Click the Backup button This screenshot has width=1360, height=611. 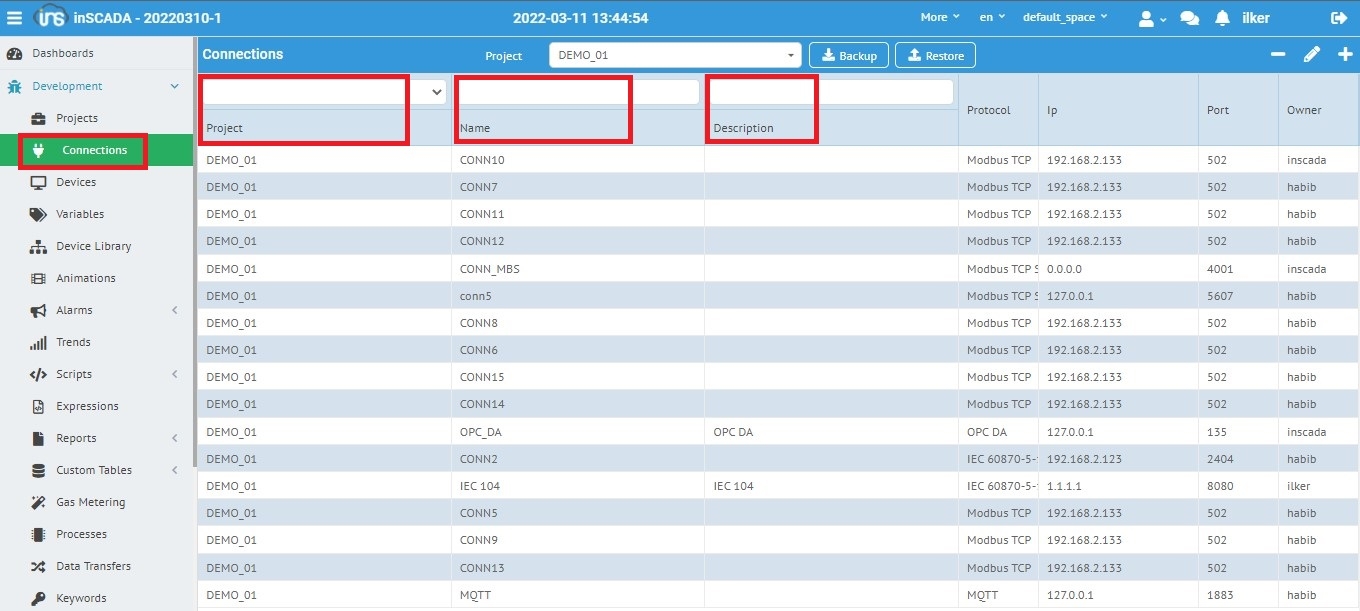click(848, 56)
